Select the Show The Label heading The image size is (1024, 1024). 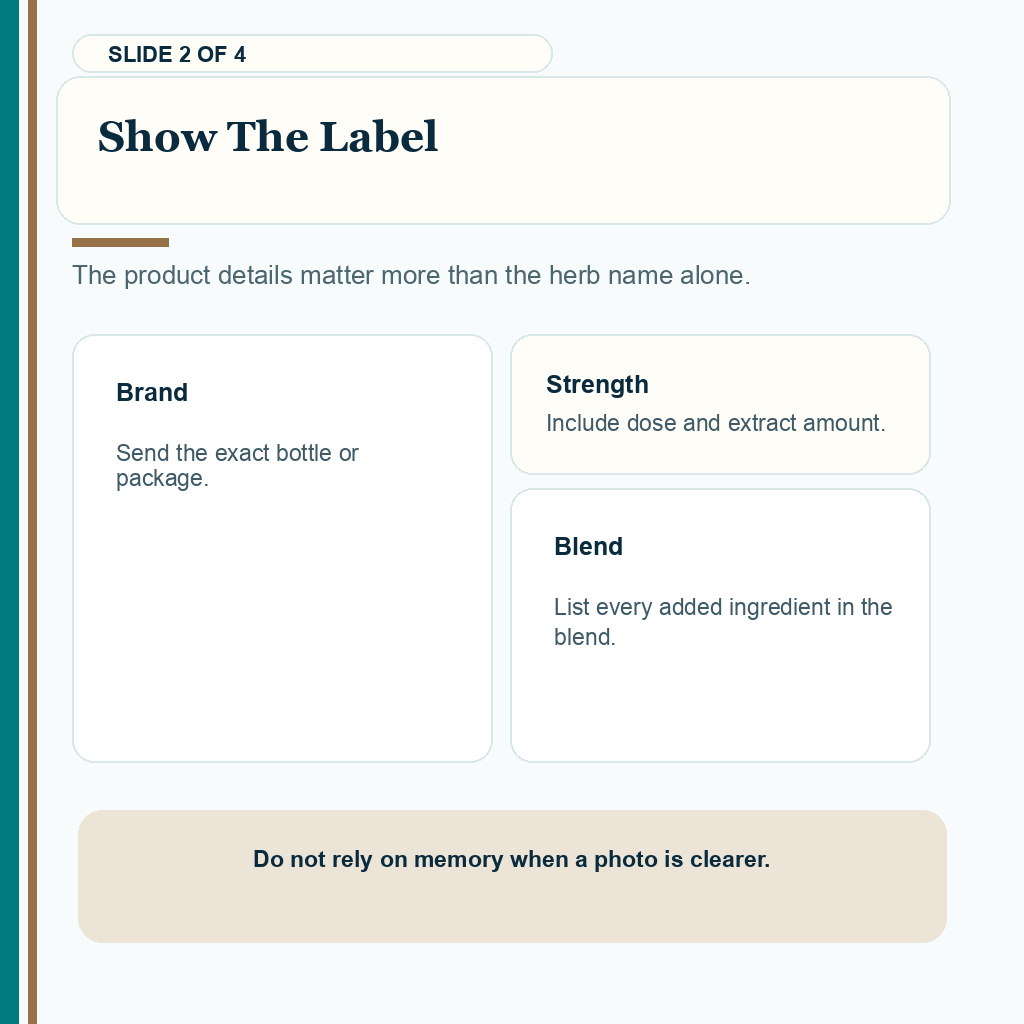[x=268, y=136]
